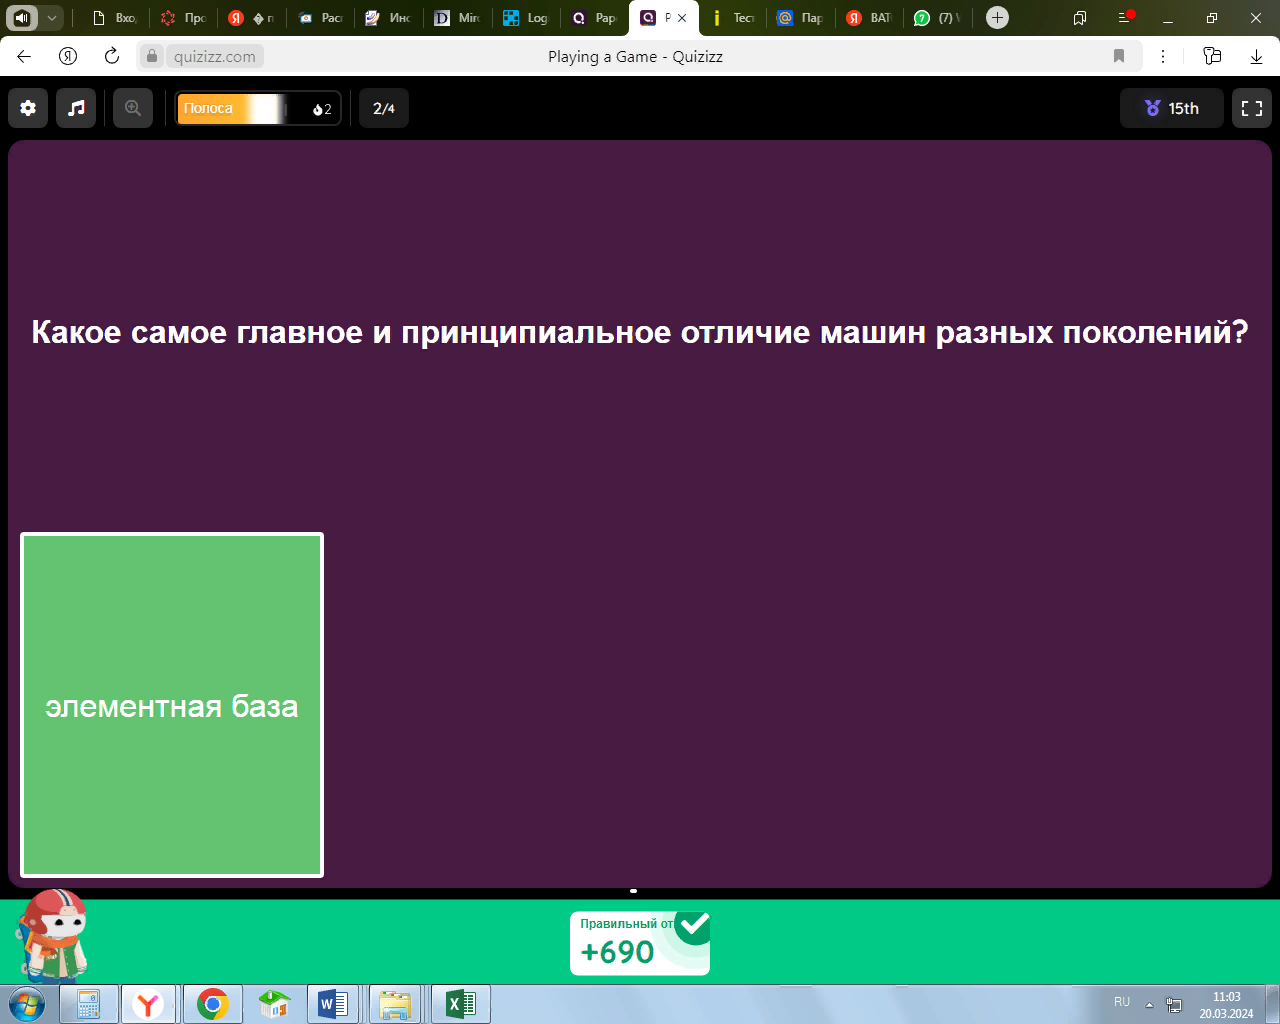Screen dimensions: 1280x1024
Task: Select the answer элементная база
Action: point(172,705)
